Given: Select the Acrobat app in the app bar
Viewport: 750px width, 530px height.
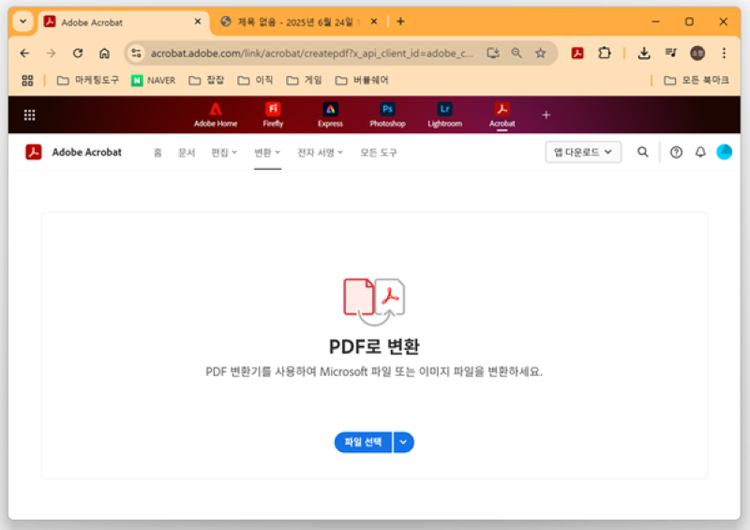Looking at the screenshot, I should (502, 115).
